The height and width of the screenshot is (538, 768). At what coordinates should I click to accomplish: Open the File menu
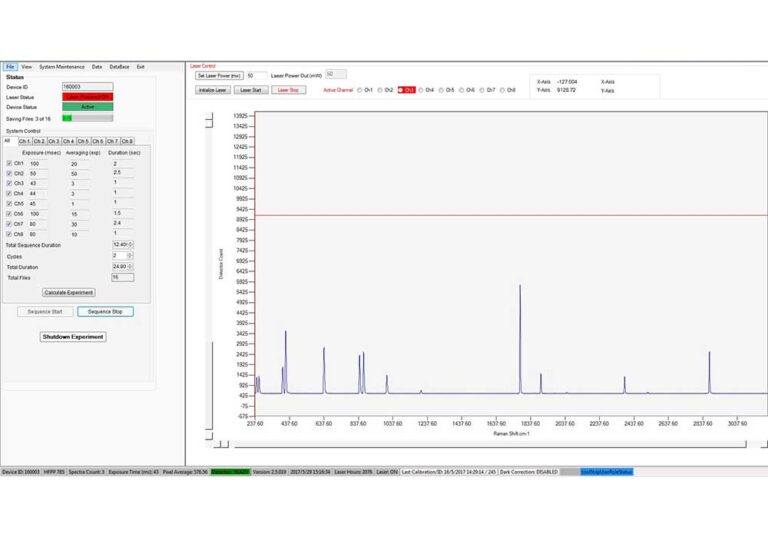pos(10,67)
